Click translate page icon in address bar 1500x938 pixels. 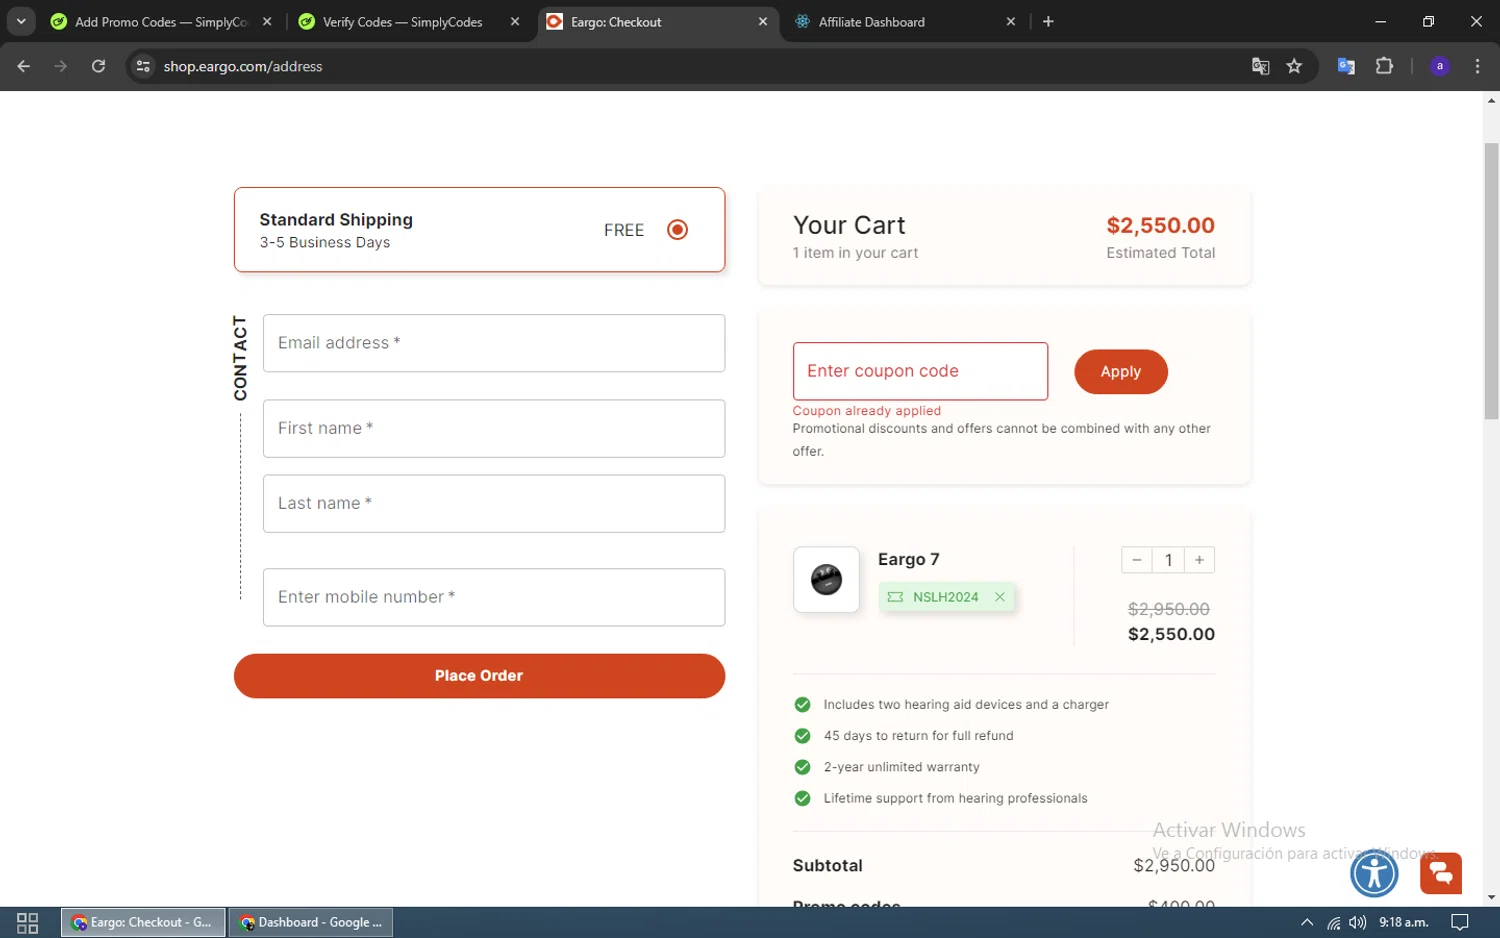click(x=1260, y=66)
